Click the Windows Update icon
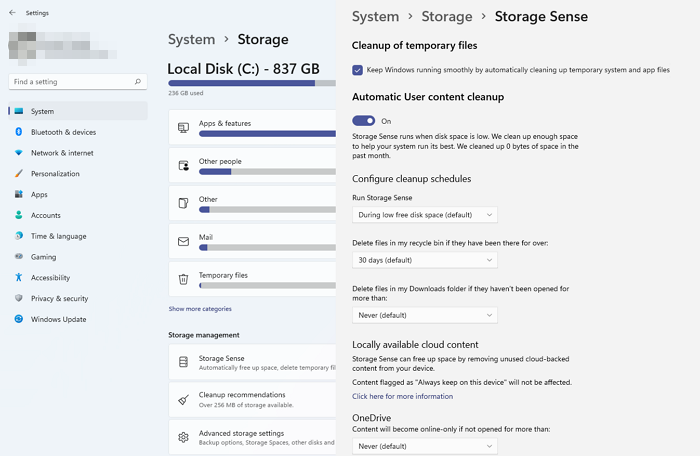 click(19, 319)
